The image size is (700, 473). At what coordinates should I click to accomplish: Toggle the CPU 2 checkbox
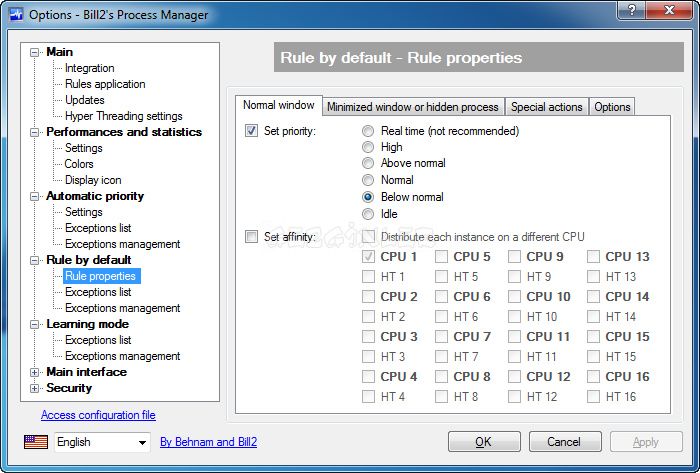click(x=368, y=296)
